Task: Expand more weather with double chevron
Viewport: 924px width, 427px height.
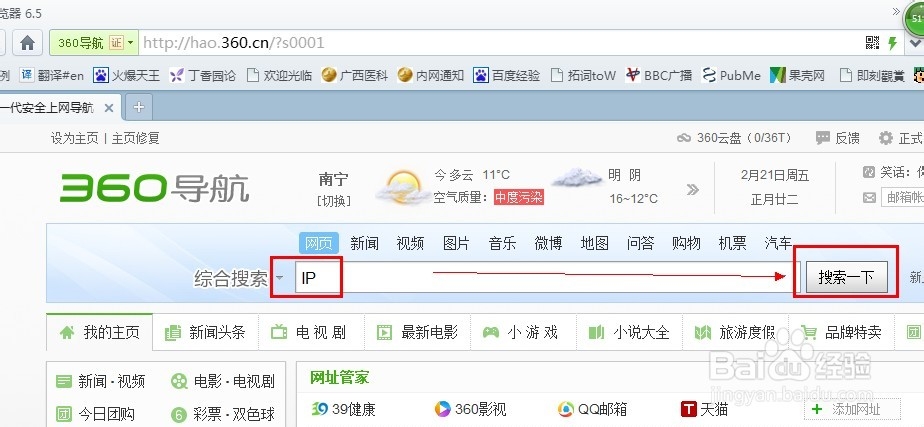Action: point(692,190)
